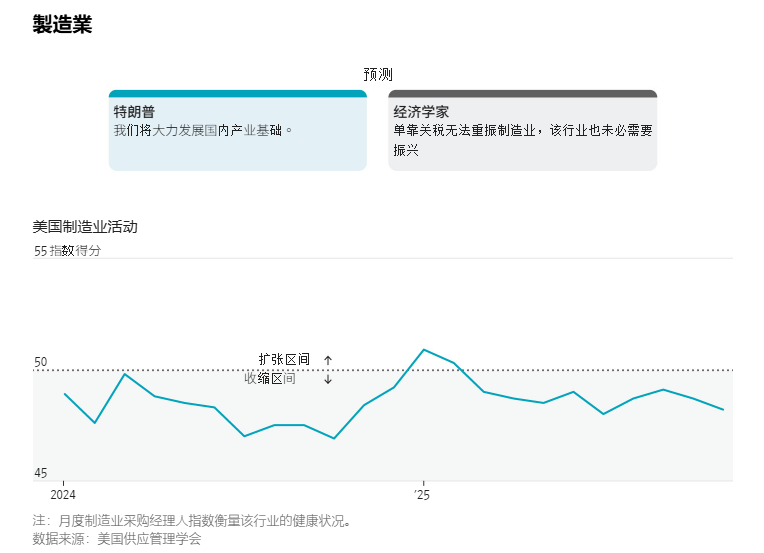Click the down arrow beside 收缩区间
The width and height of the screenshot is (764, 553).
pos(328,379)
